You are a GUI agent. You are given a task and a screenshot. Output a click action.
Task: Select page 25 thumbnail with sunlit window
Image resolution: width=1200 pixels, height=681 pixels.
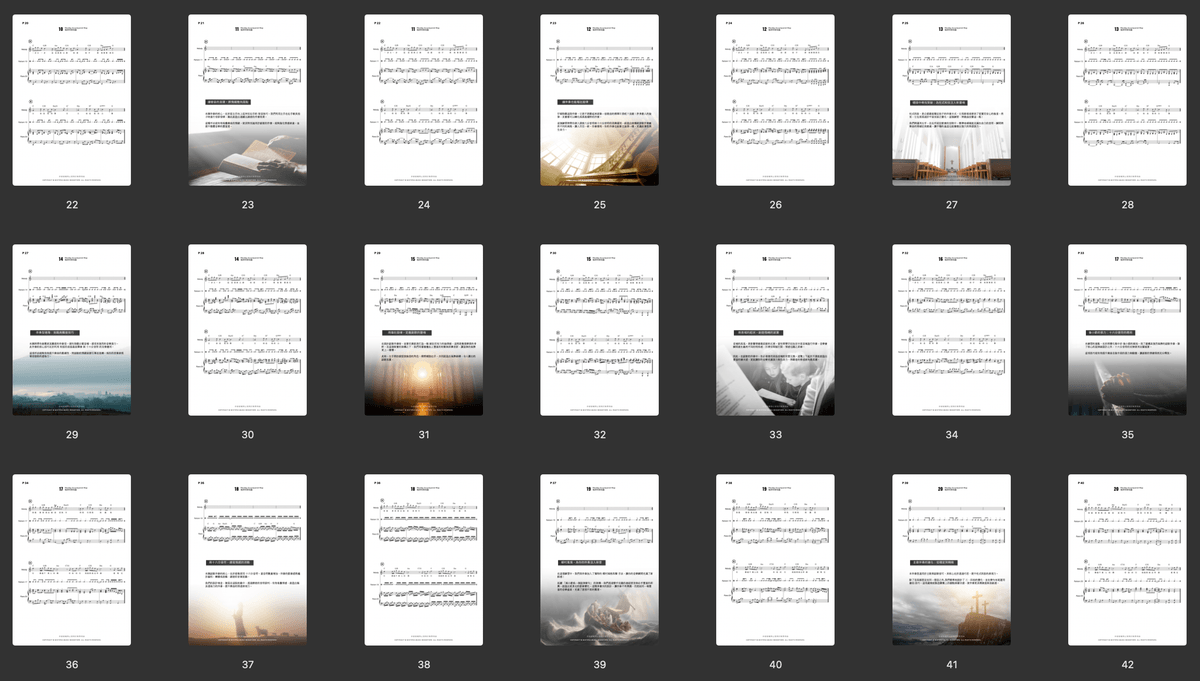point(600,100)
